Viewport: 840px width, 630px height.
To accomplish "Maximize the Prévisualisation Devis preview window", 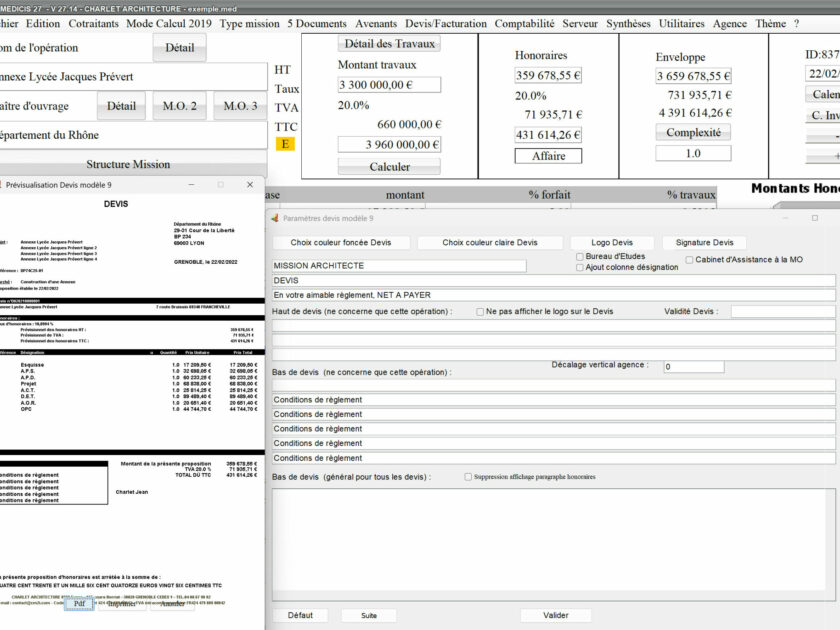I will 220,185.
